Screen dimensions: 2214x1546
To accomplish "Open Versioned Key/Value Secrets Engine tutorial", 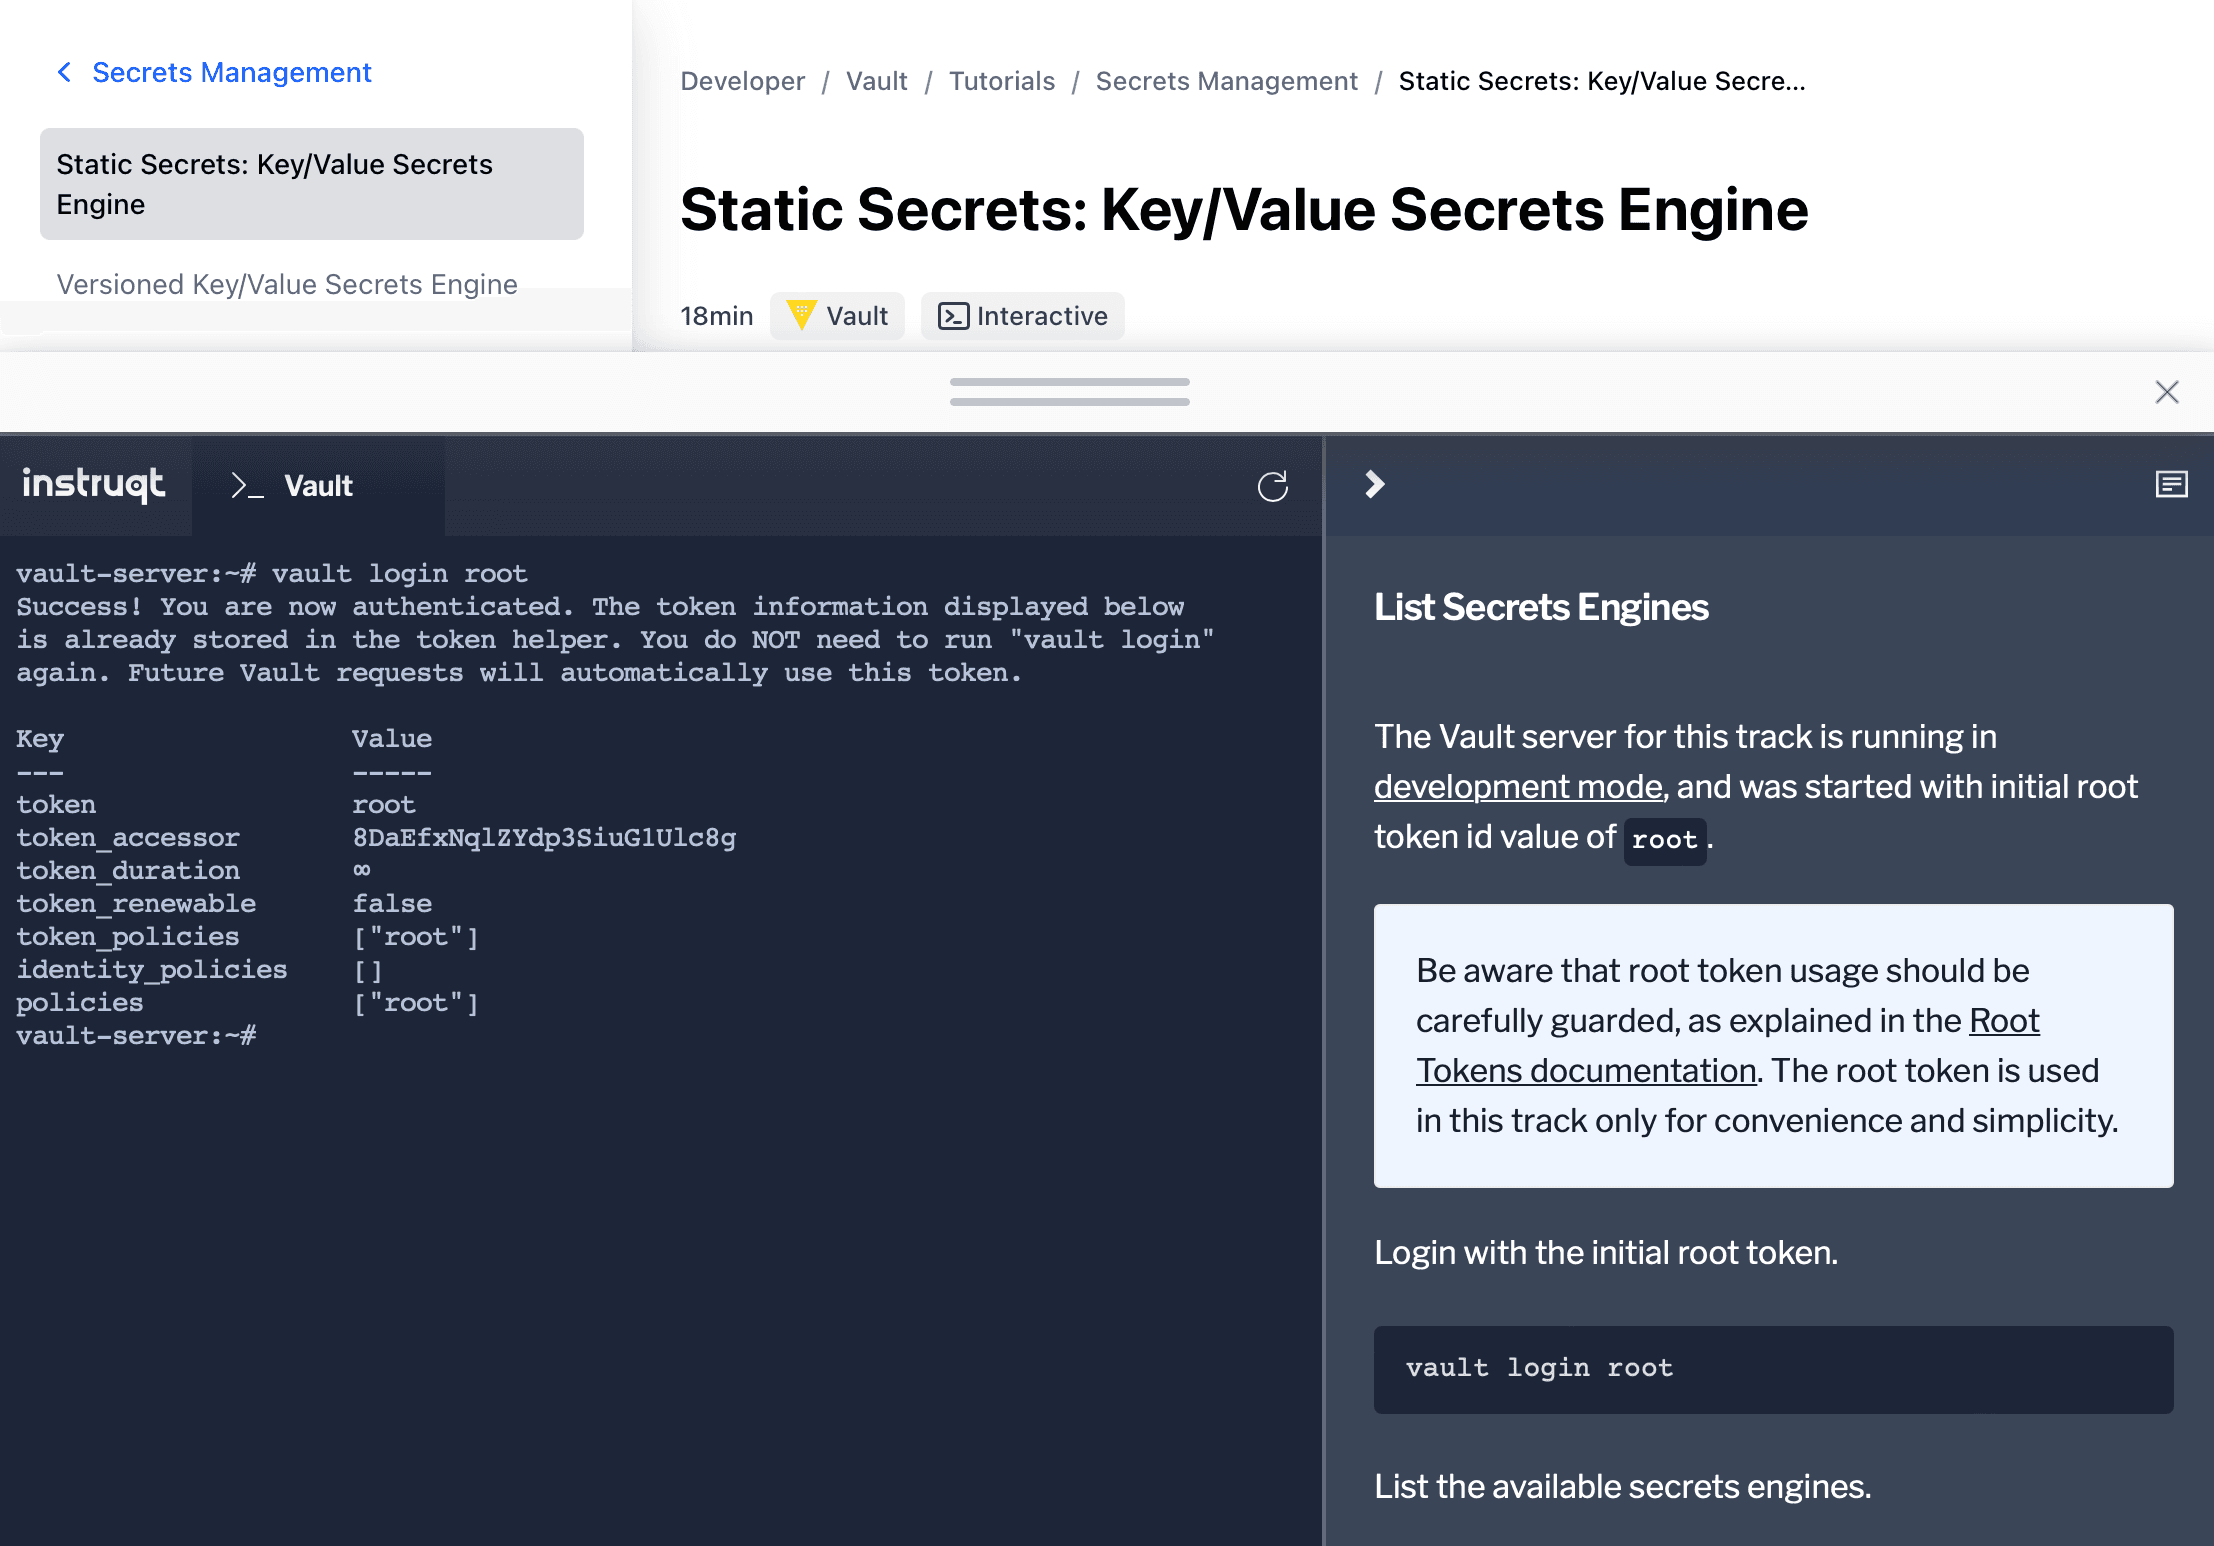I will 287,285.
